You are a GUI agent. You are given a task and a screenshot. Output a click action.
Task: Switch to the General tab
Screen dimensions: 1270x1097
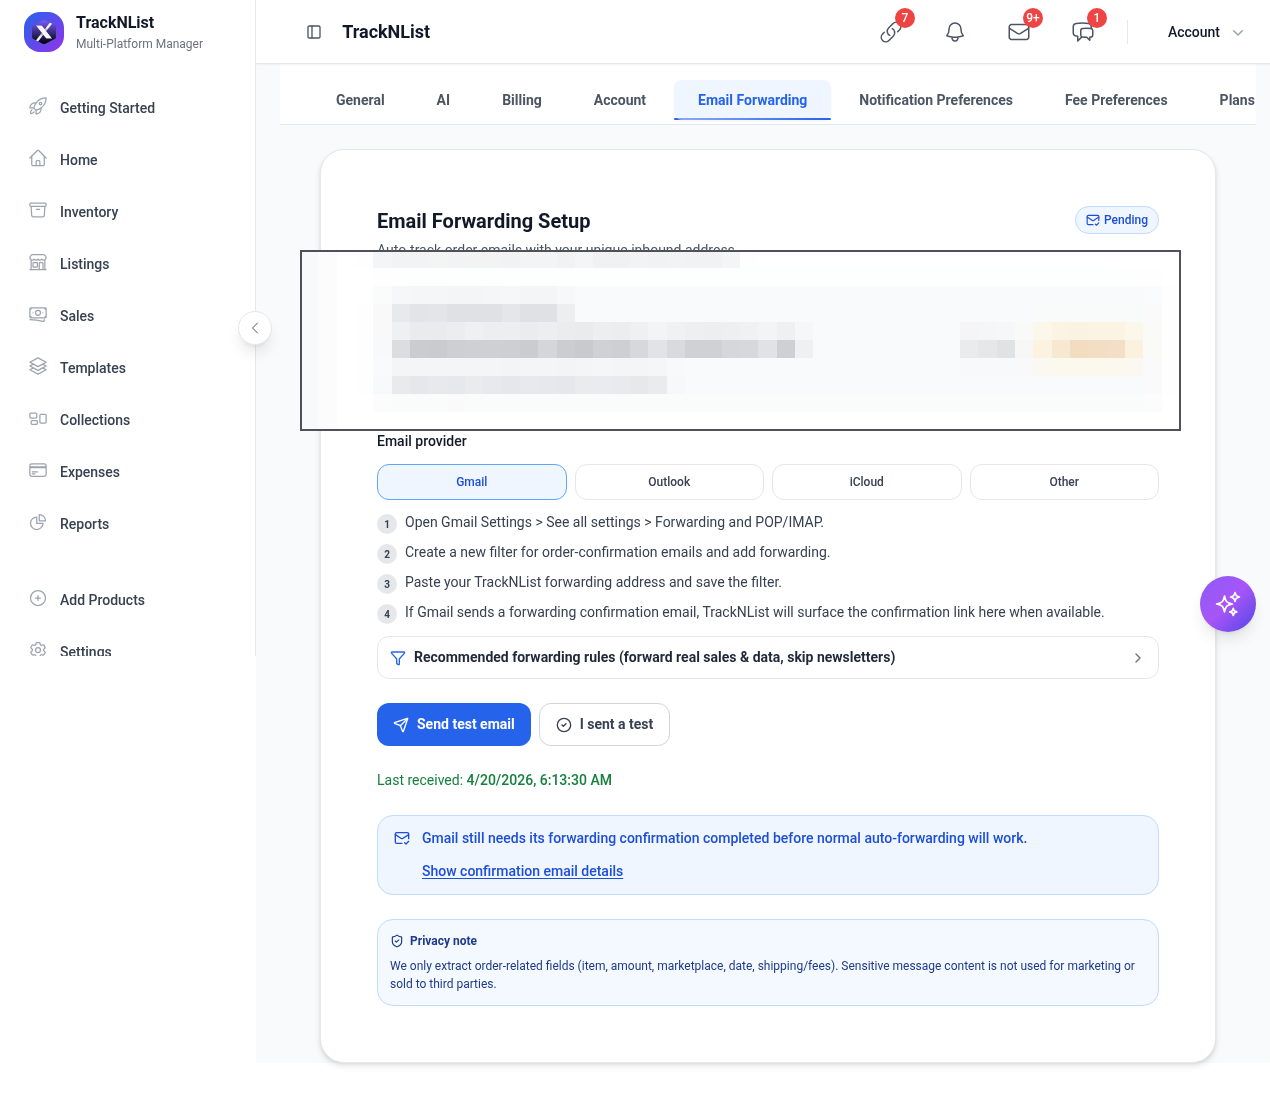click(360, 100)
